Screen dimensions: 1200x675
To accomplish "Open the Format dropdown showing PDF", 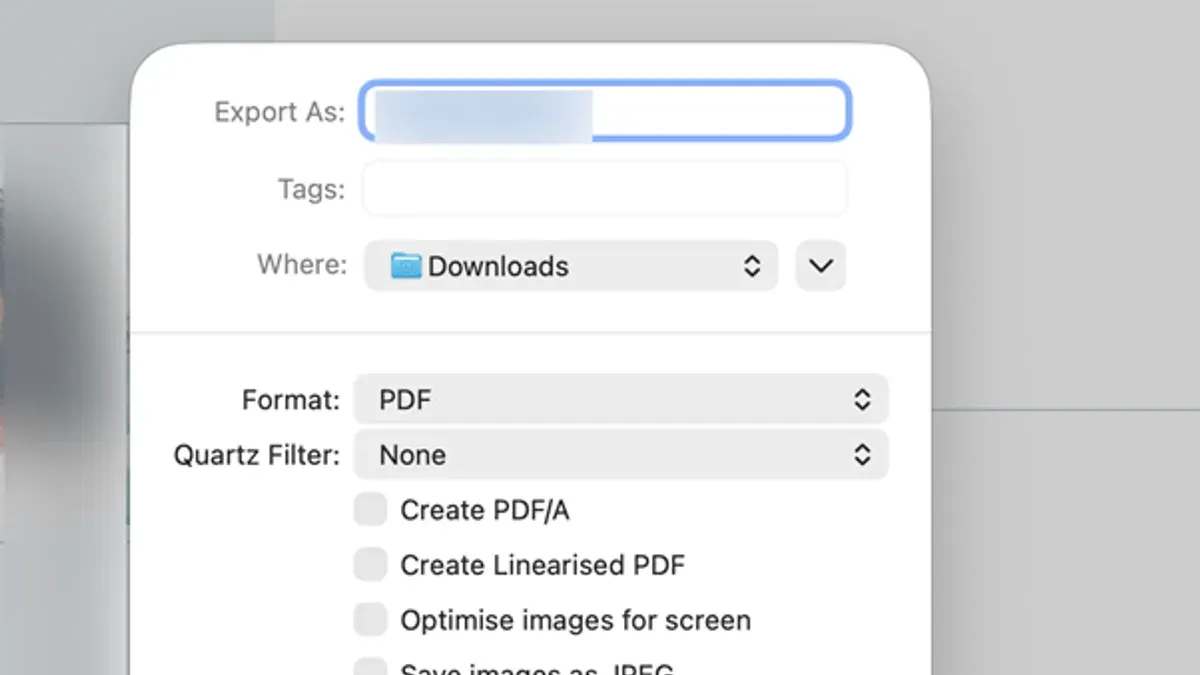I will [x=621, y=400].
